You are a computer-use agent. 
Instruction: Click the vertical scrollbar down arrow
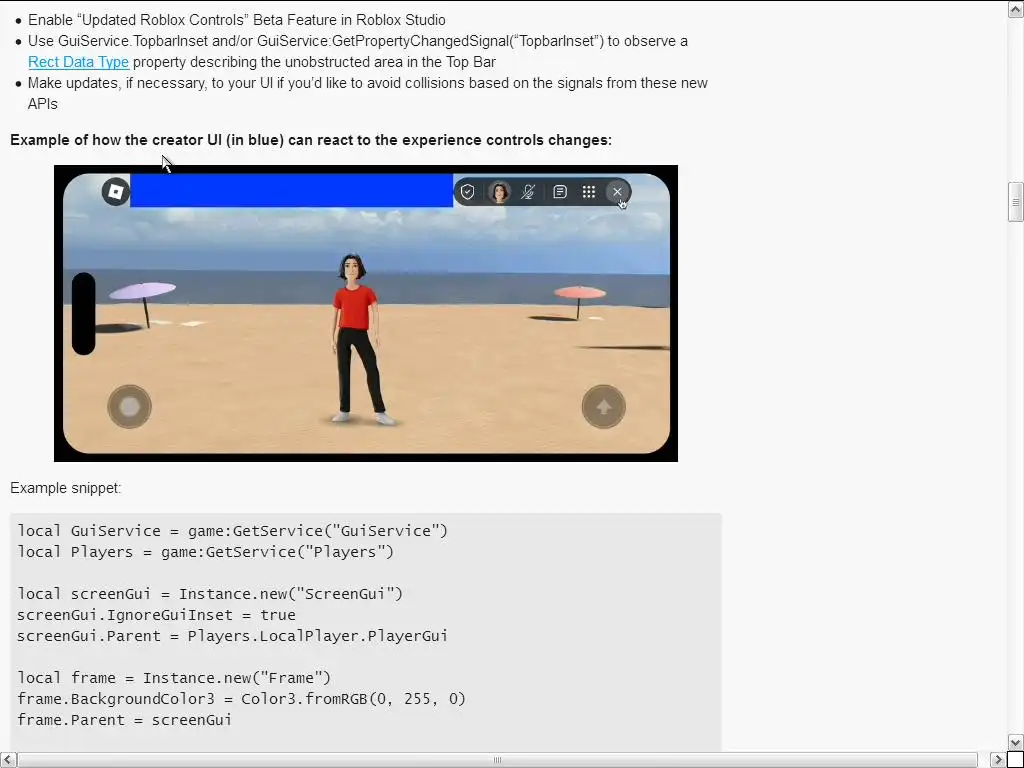(1016, 743)
